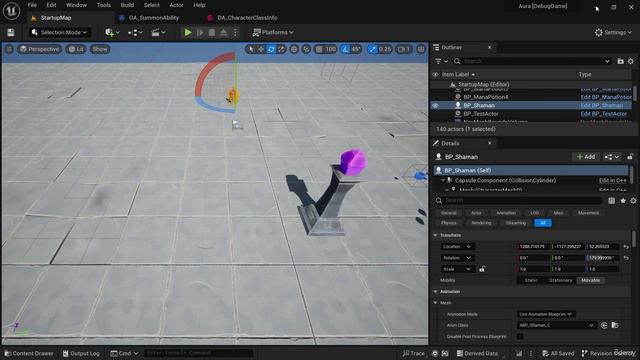
Task: Set Mobility to Static
Action: 531,280
